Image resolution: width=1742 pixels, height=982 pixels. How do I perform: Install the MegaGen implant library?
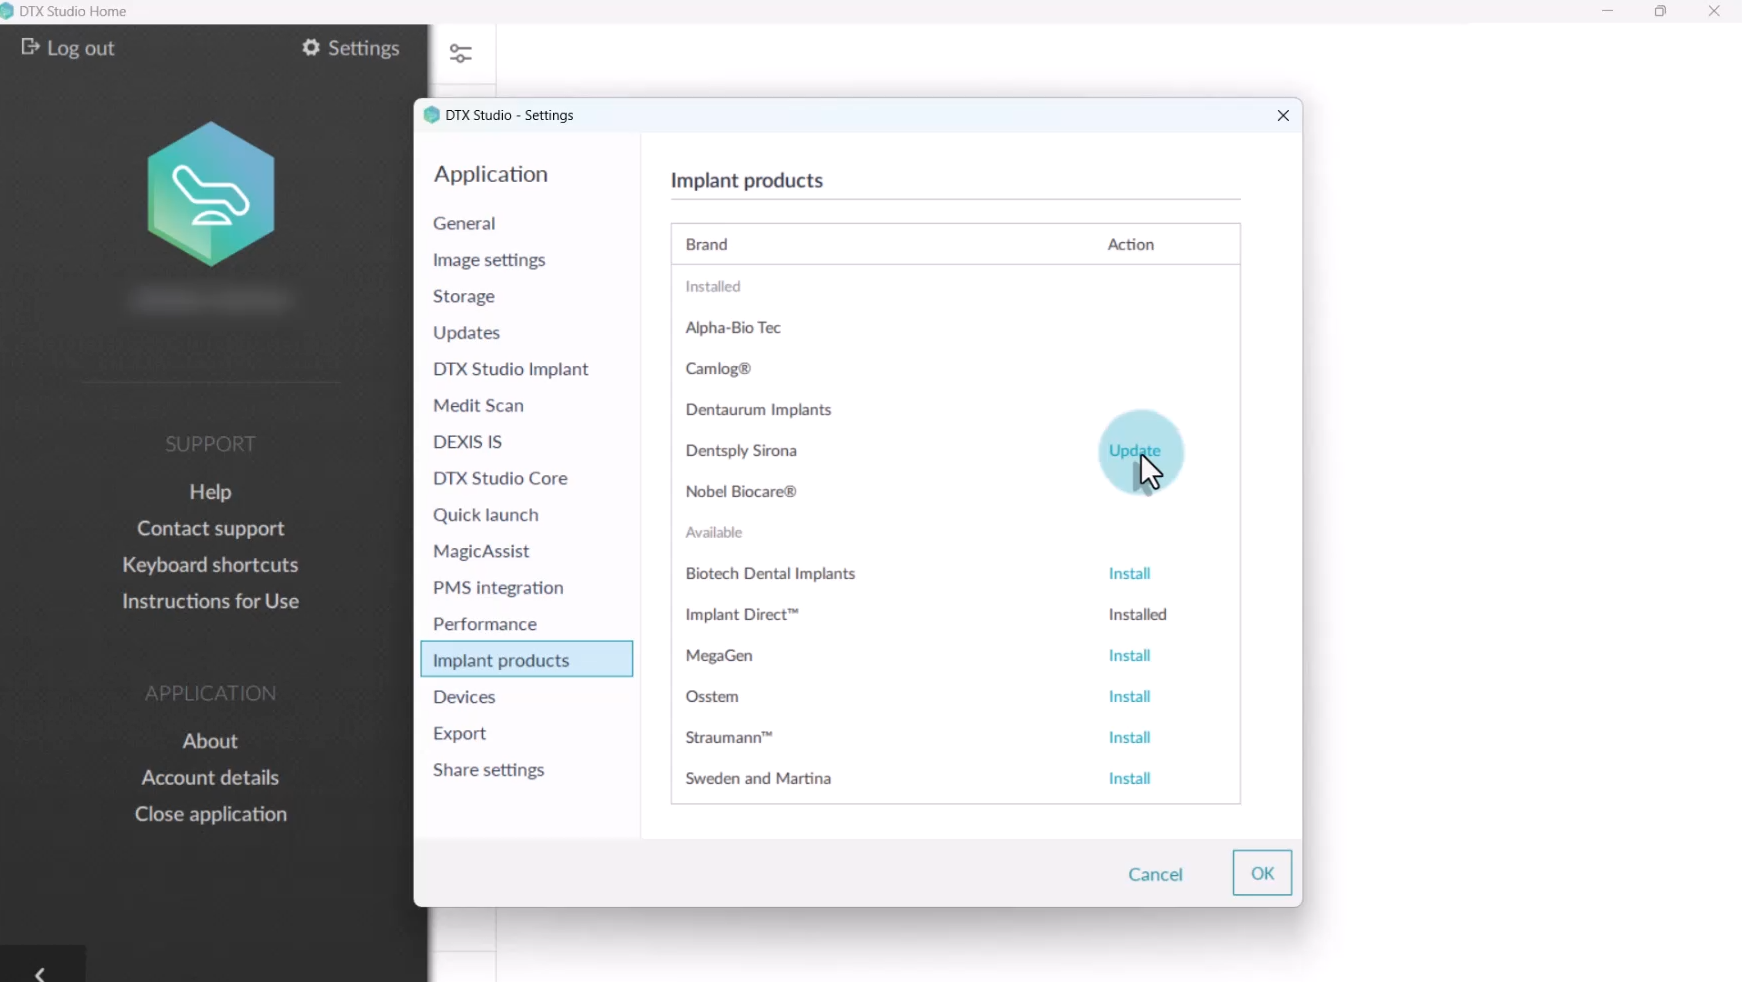coord(1129,656)
